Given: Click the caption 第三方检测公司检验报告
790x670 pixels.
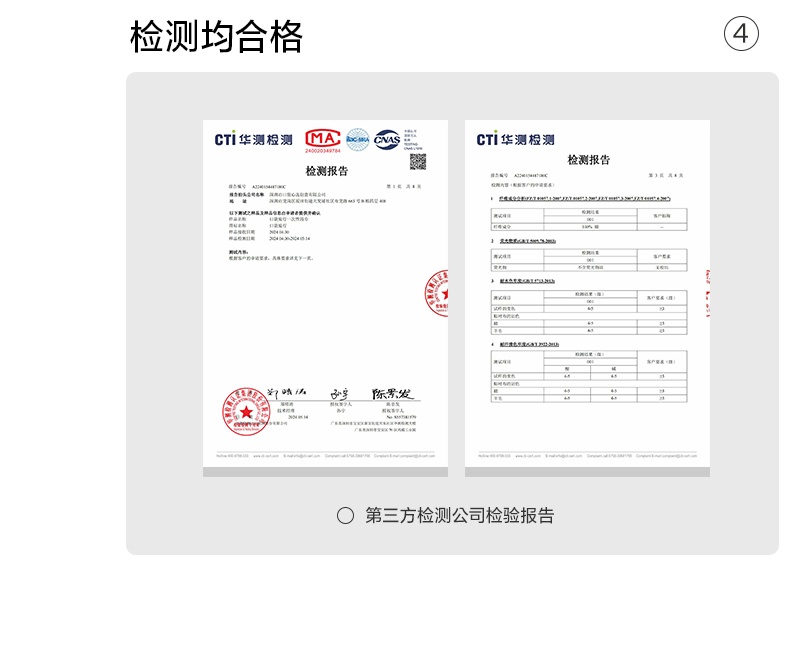Looking at the screenshot, I should click(x=459, y=515).
